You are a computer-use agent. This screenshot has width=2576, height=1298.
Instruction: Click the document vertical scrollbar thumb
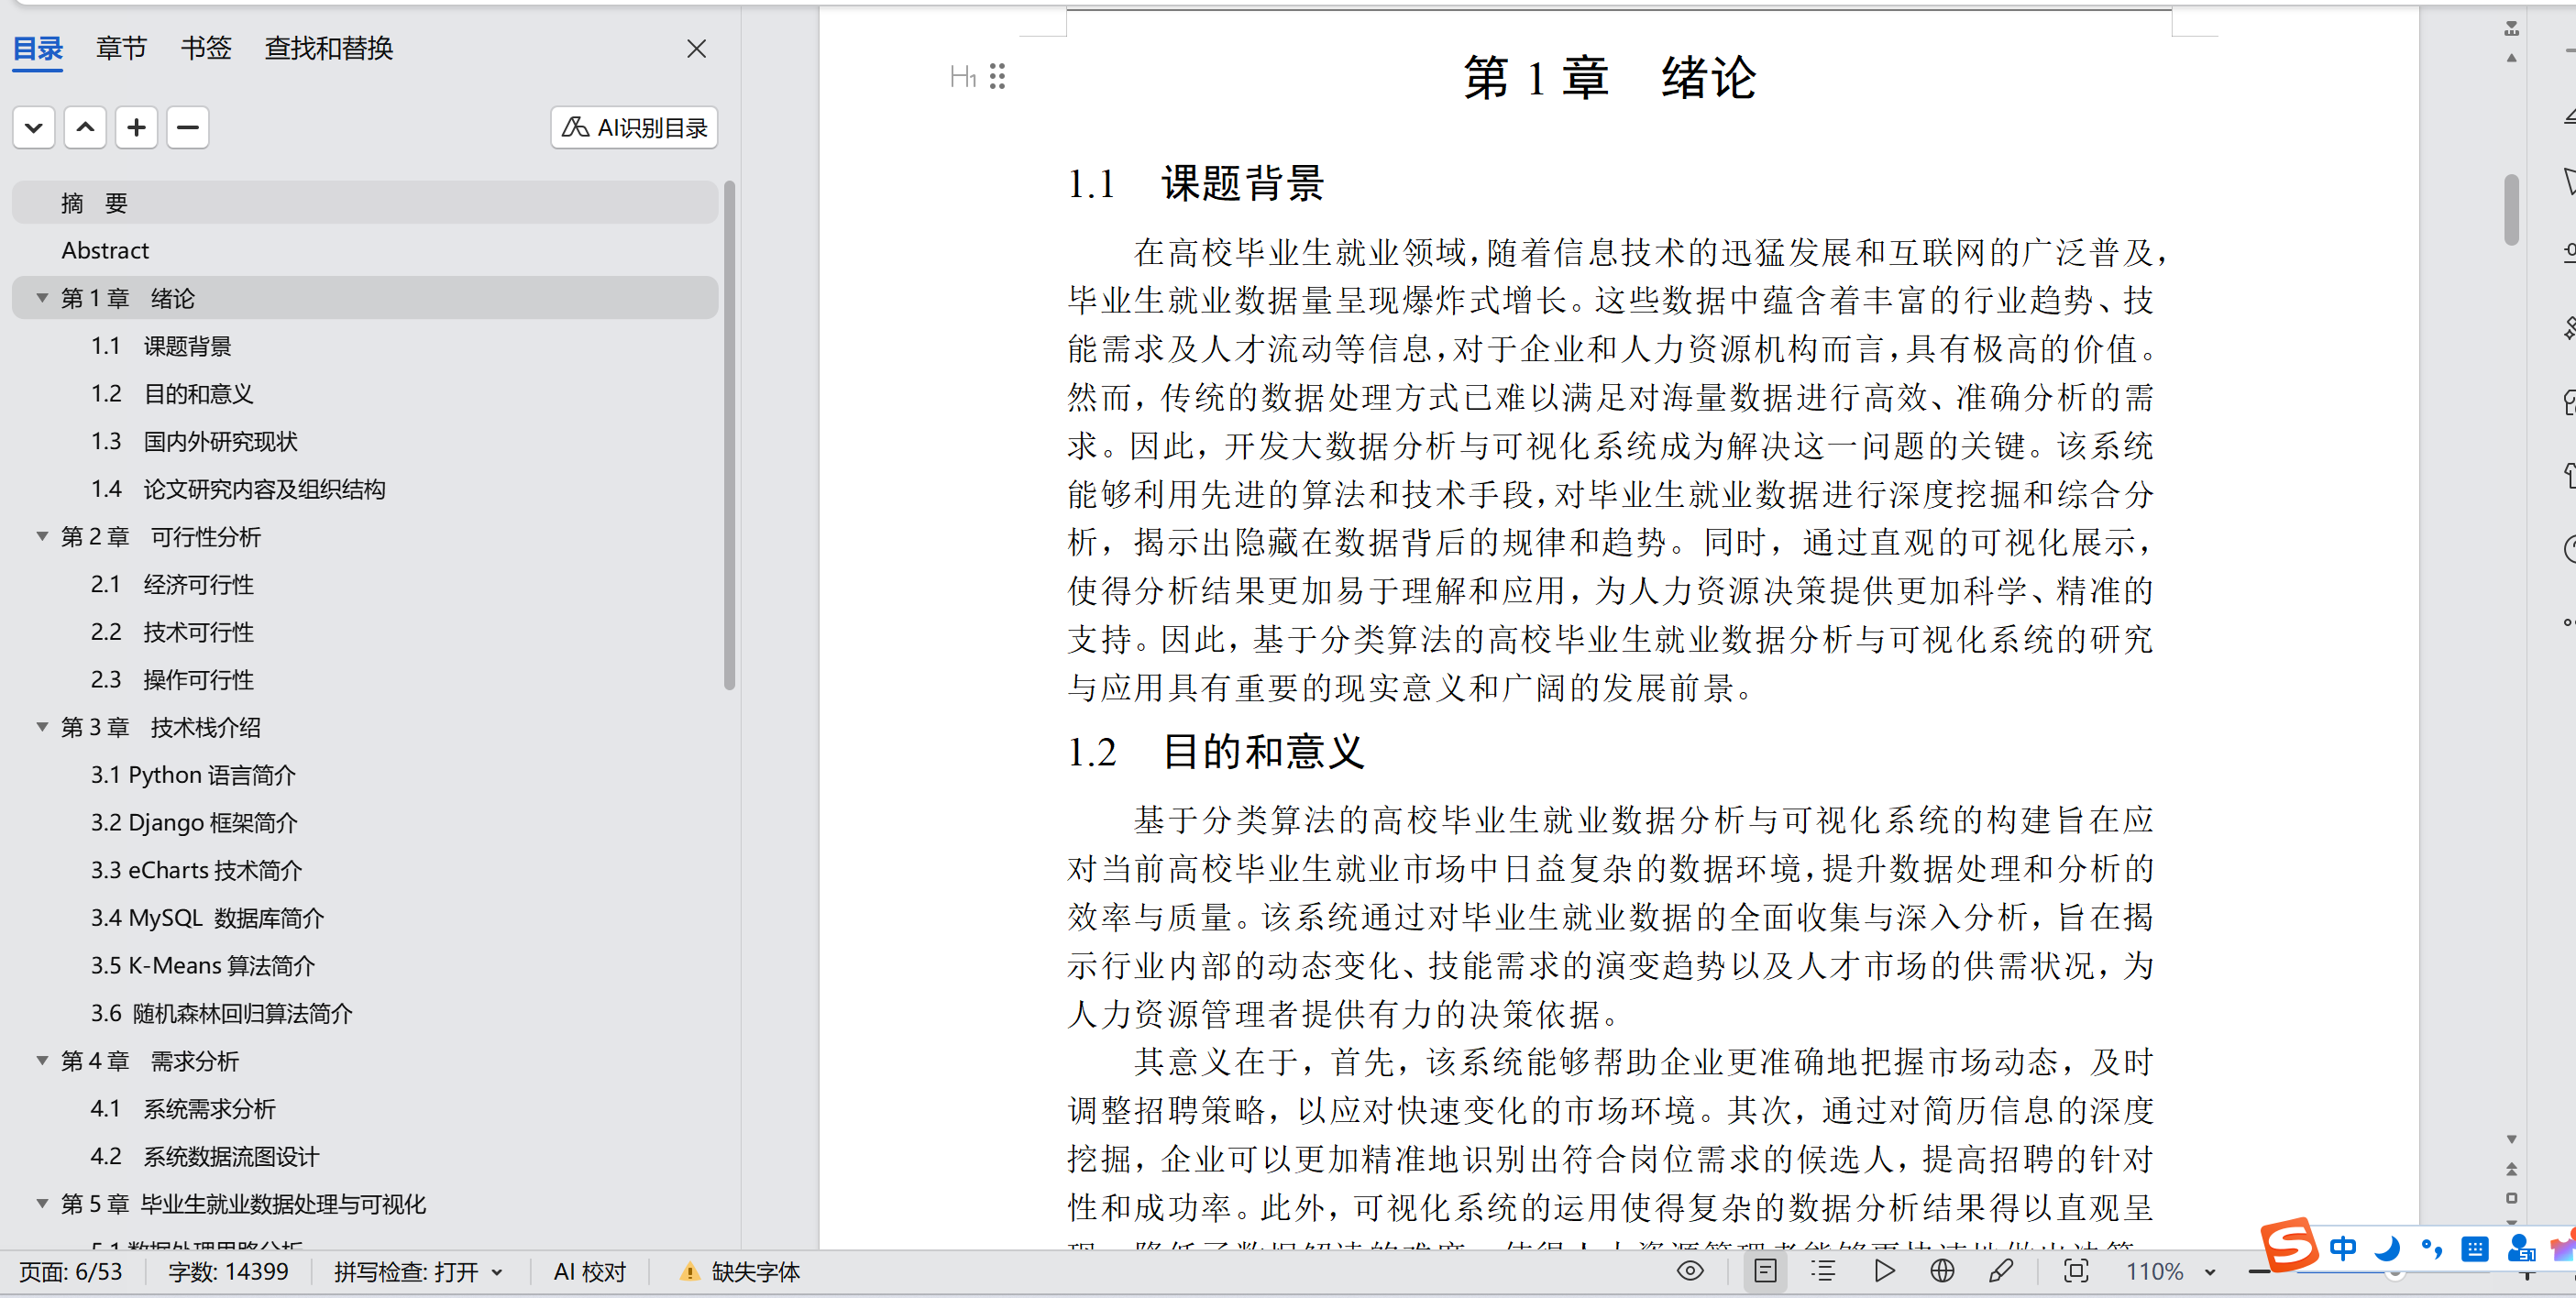[2511, 209]
